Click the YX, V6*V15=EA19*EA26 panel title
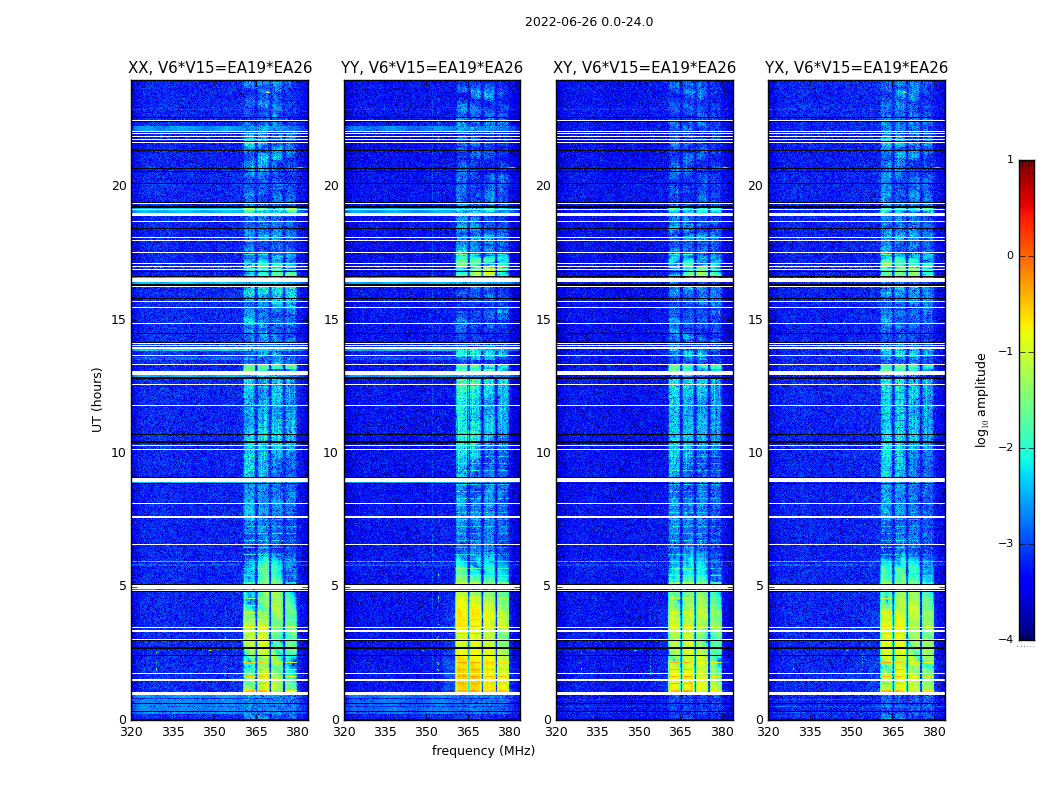1050x800 pixels. (856, 68)
